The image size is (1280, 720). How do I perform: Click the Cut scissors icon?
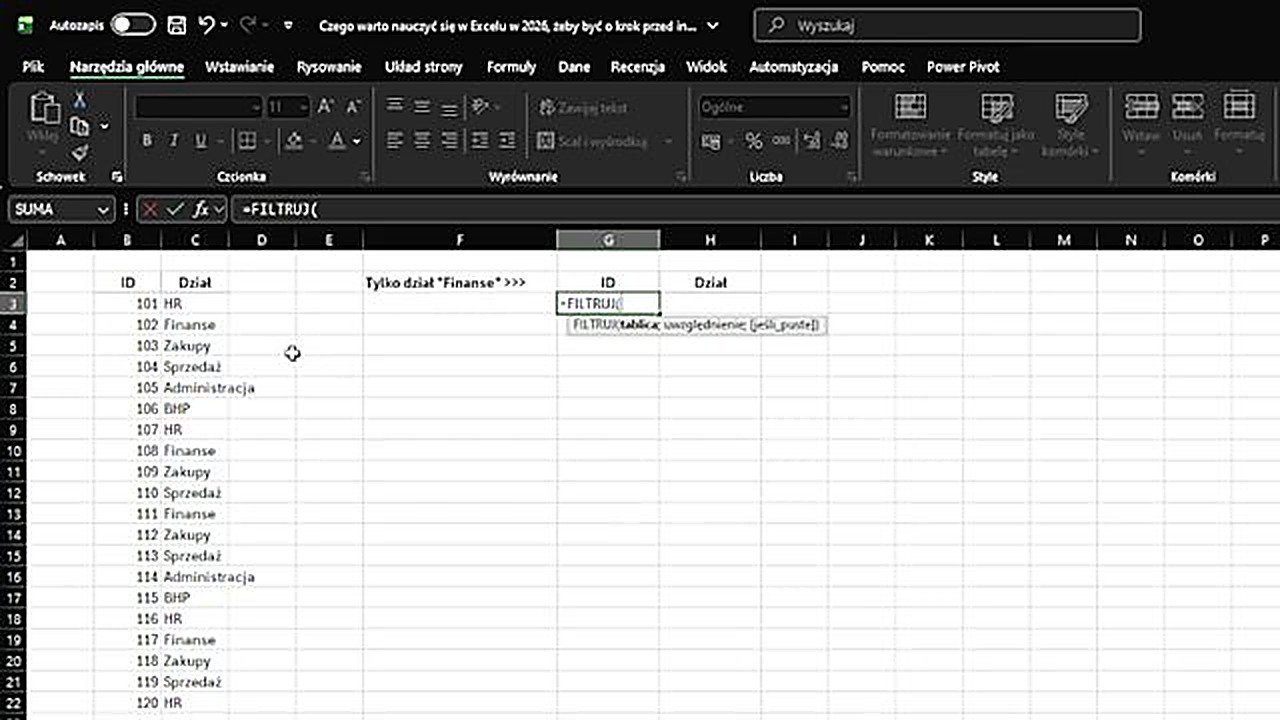coord(79,100)
